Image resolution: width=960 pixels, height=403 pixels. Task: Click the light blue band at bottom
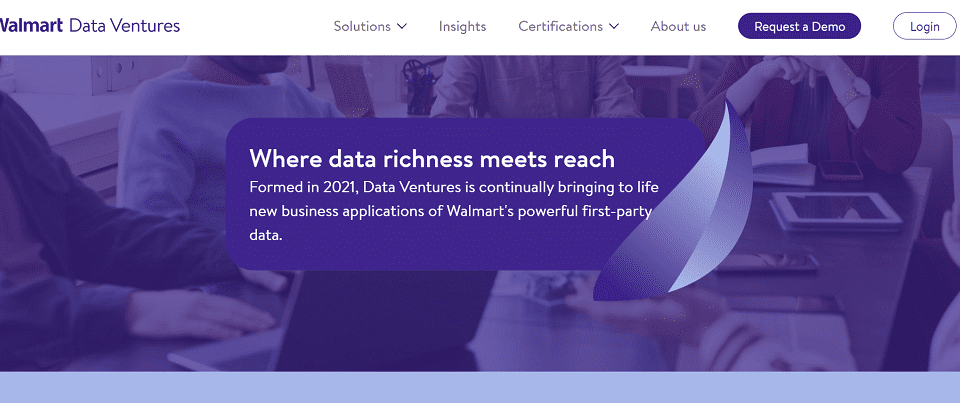480,388
